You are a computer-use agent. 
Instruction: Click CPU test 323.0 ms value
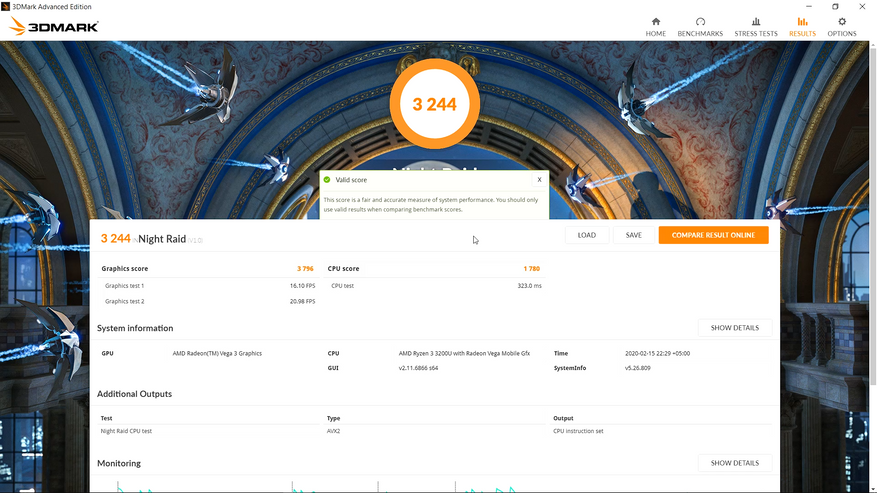[529, 285]
